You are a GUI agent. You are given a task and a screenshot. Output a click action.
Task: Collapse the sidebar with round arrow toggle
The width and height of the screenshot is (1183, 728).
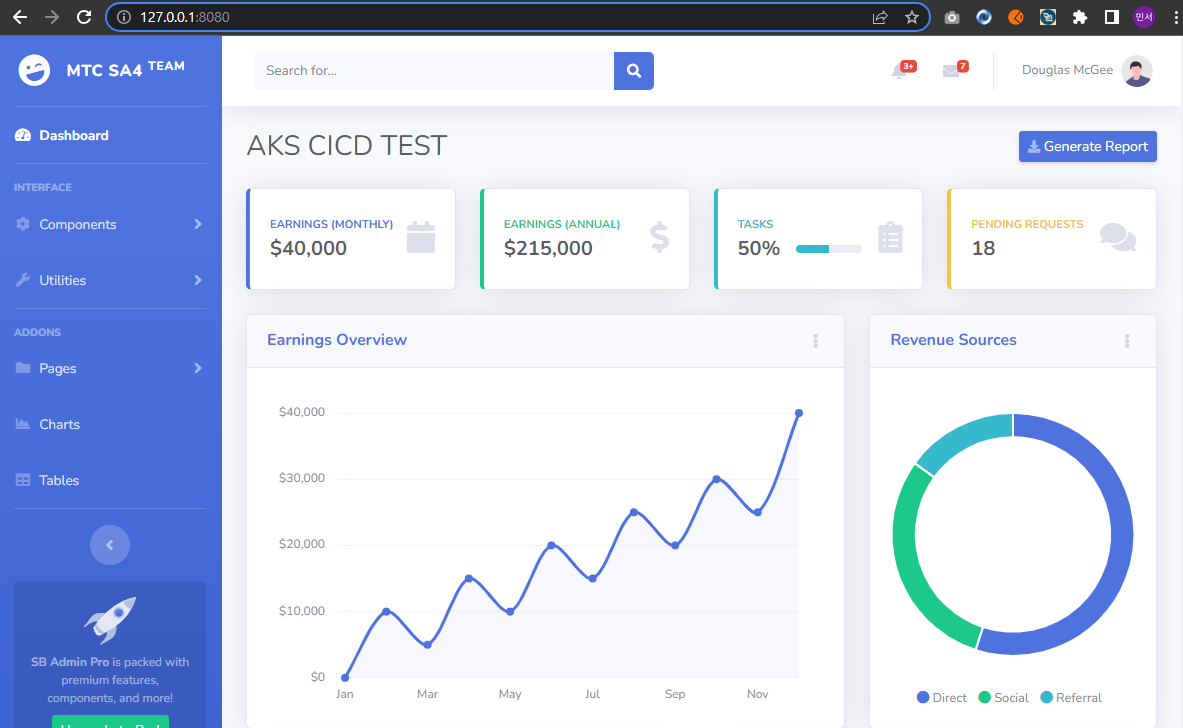tap(110, 545)
